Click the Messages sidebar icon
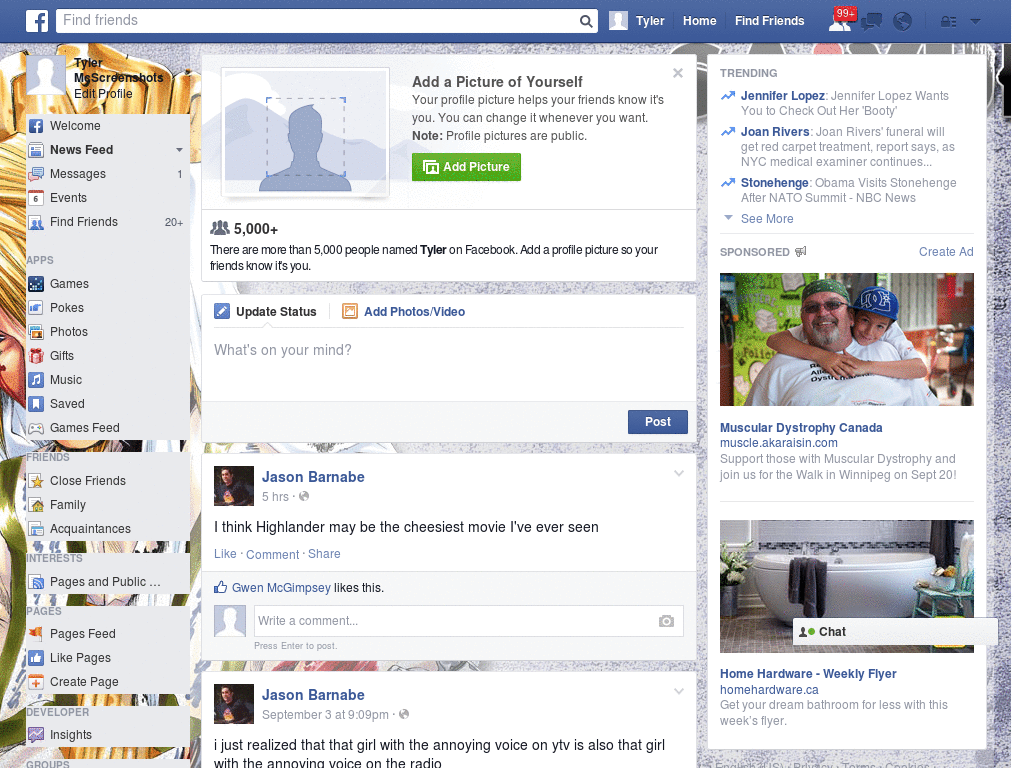 tap(37, 174)
